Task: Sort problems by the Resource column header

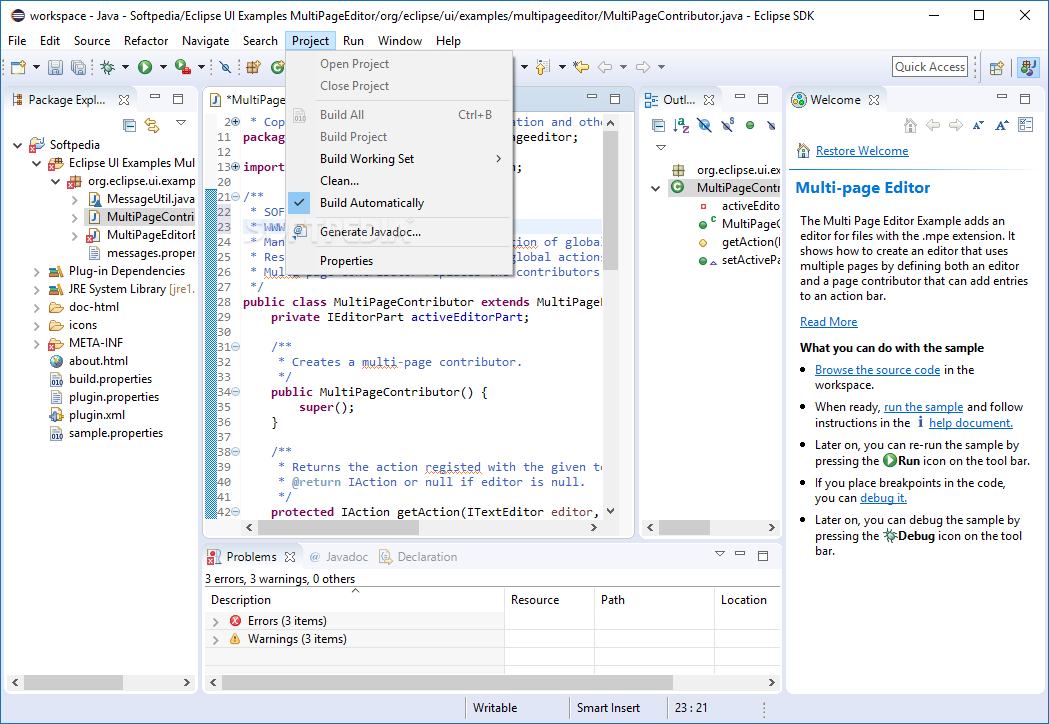Action: point(550,600)
